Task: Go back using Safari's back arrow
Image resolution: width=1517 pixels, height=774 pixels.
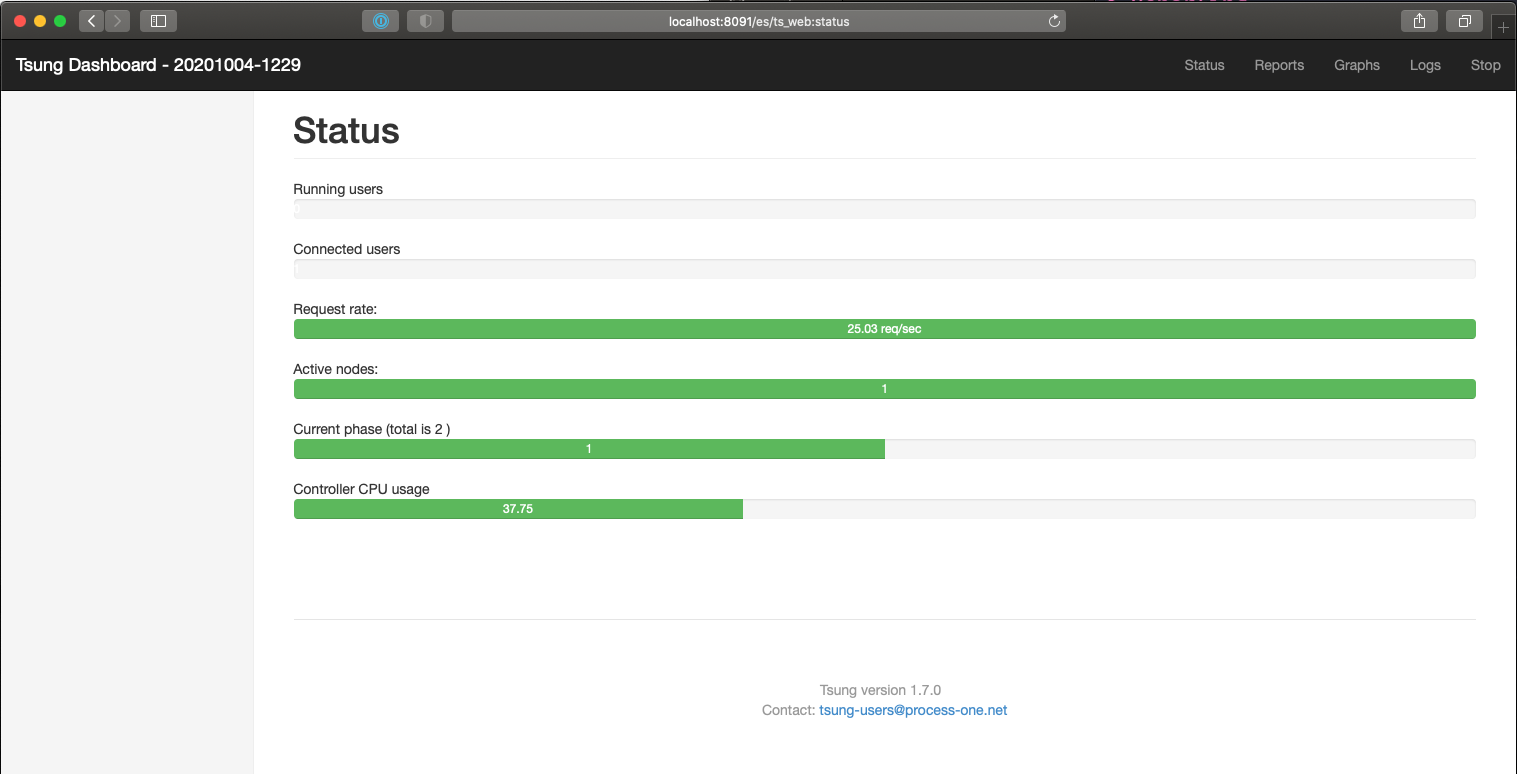Action: (x=92, y=20)
